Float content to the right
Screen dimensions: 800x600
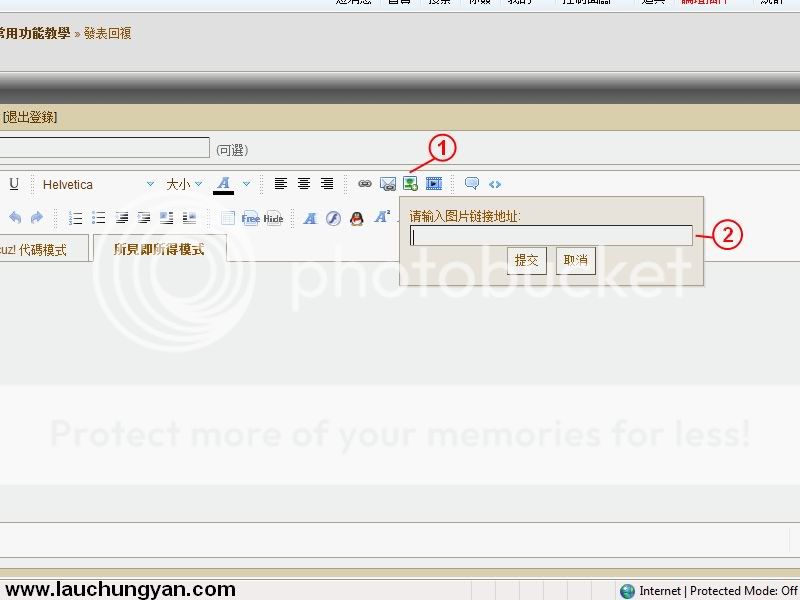pos(190,218)
